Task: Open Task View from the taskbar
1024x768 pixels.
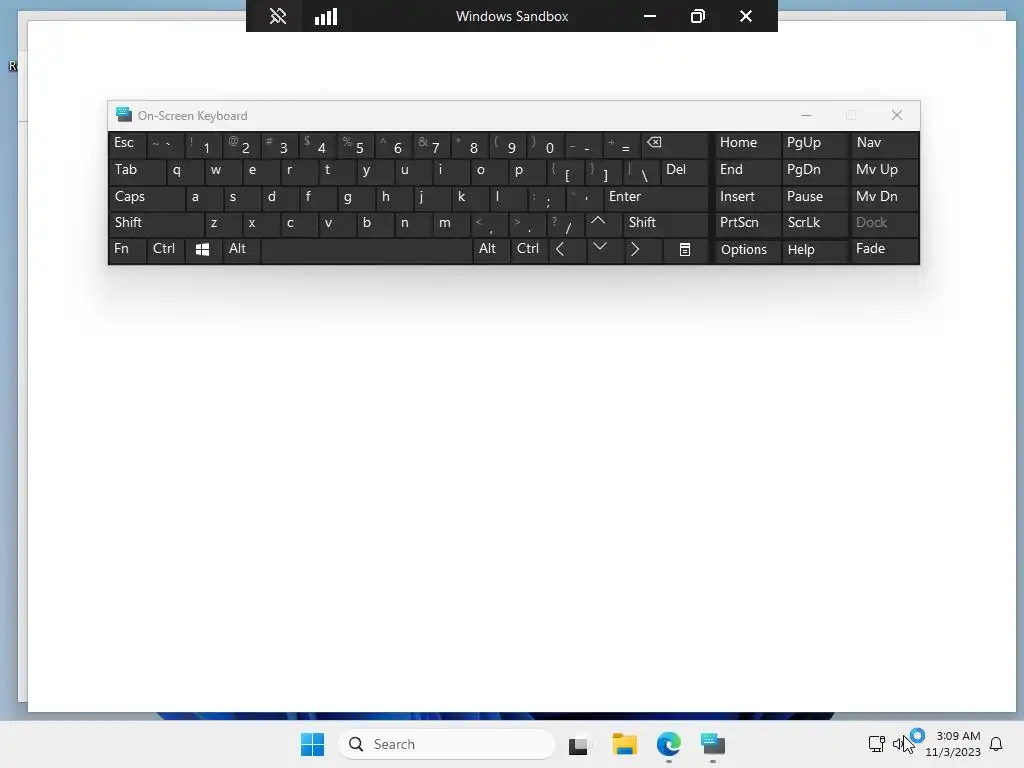Action: pos(578,744)
